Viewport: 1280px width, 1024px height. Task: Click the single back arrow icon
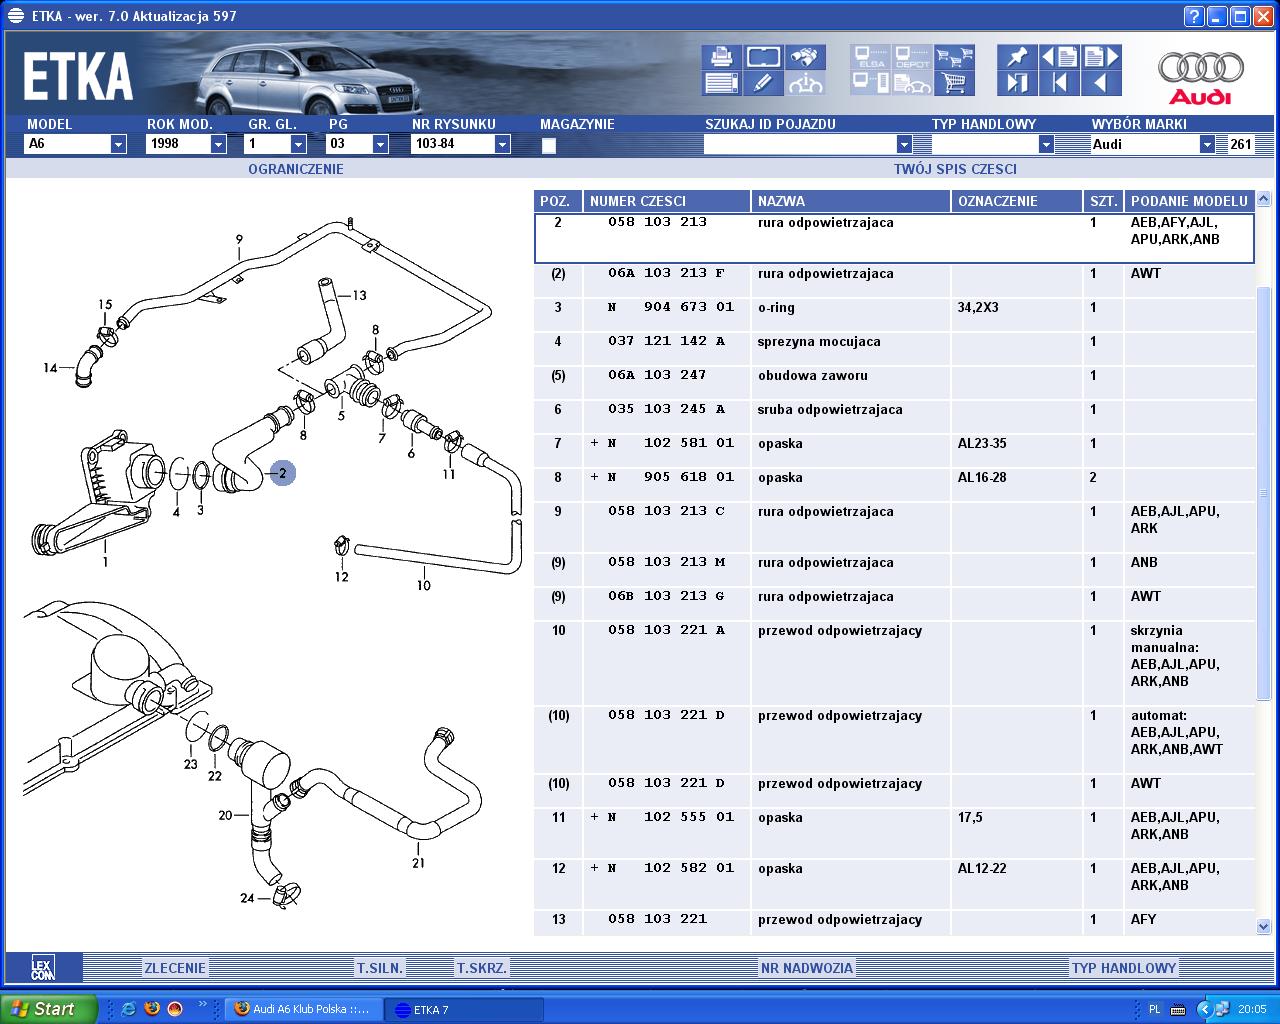click(1101, 83)
